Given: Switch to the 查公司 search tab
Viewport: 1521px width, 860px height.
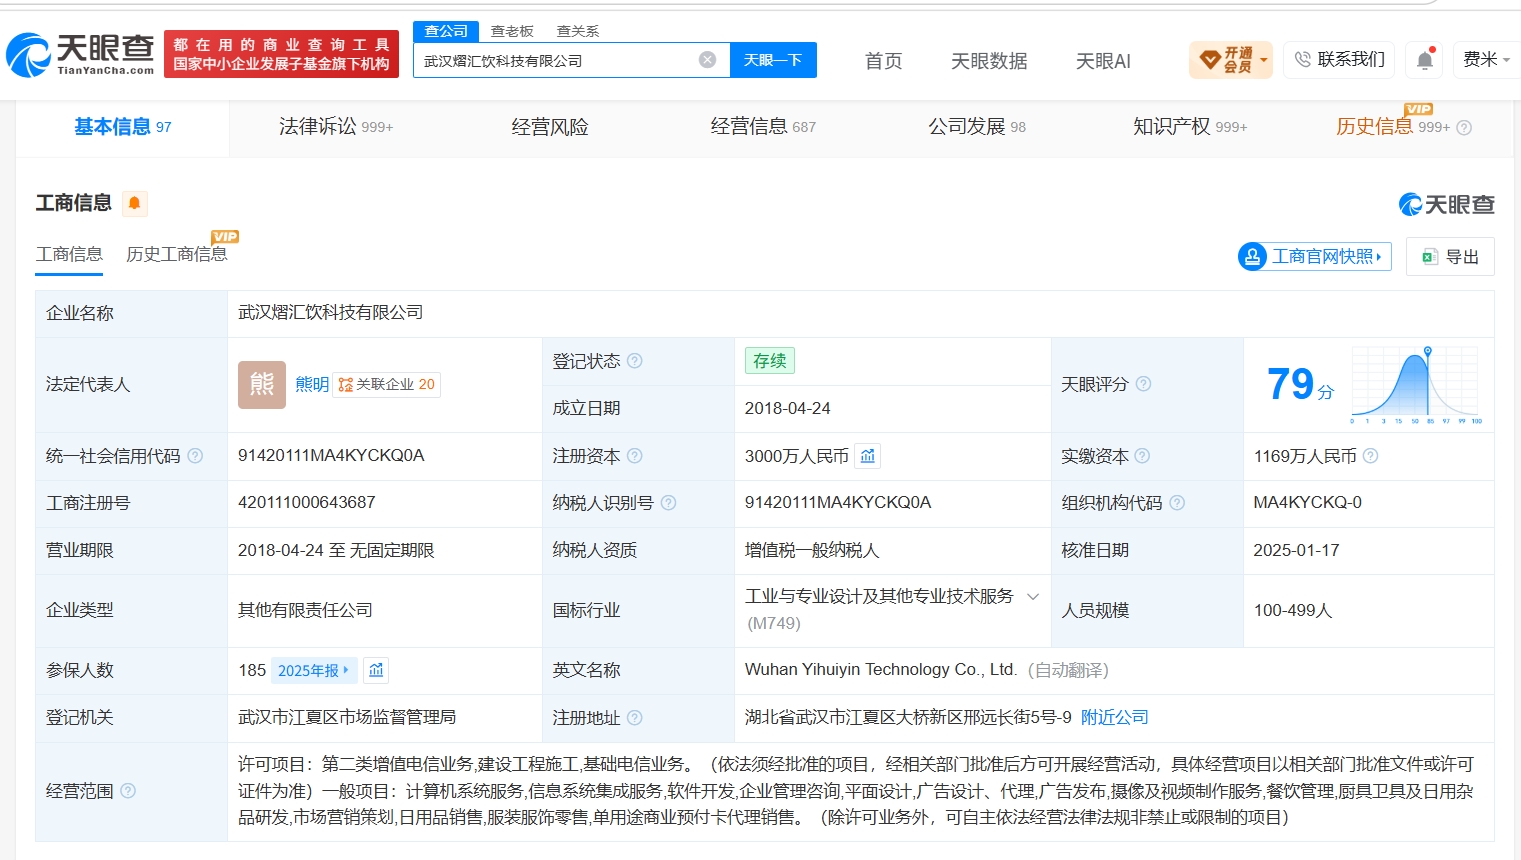Looking at the screenshot, I should coord(446,31).
